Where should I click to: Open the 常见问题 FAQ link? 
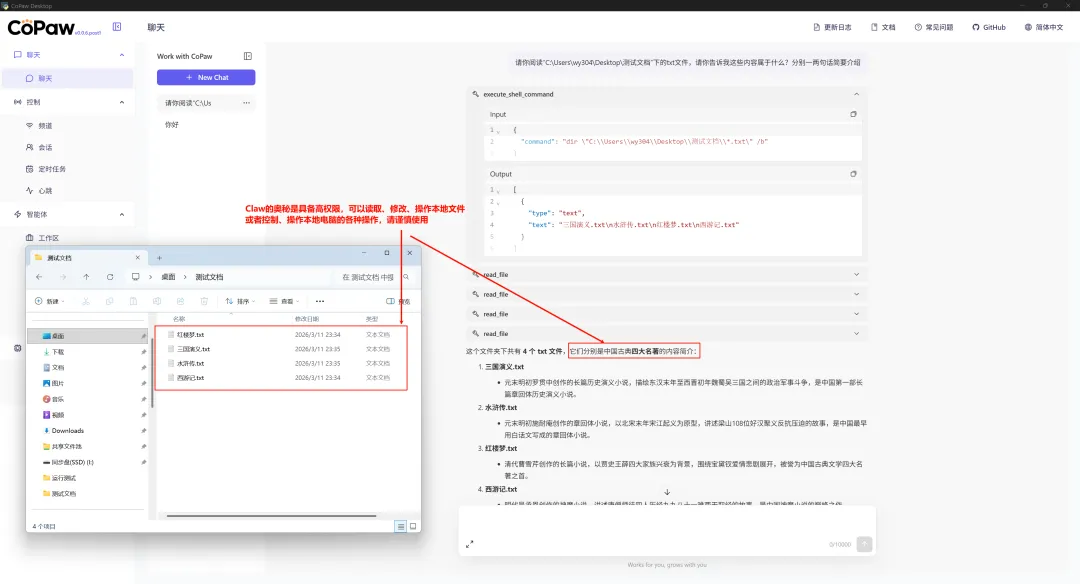[934, 27]
